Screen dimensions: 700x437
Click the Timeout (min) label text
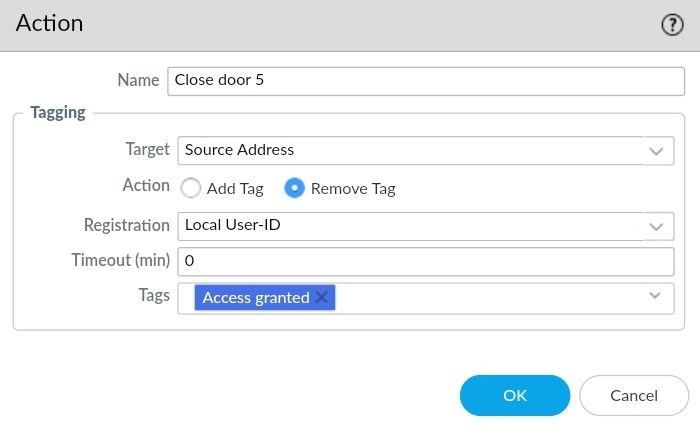click(121, 260)
